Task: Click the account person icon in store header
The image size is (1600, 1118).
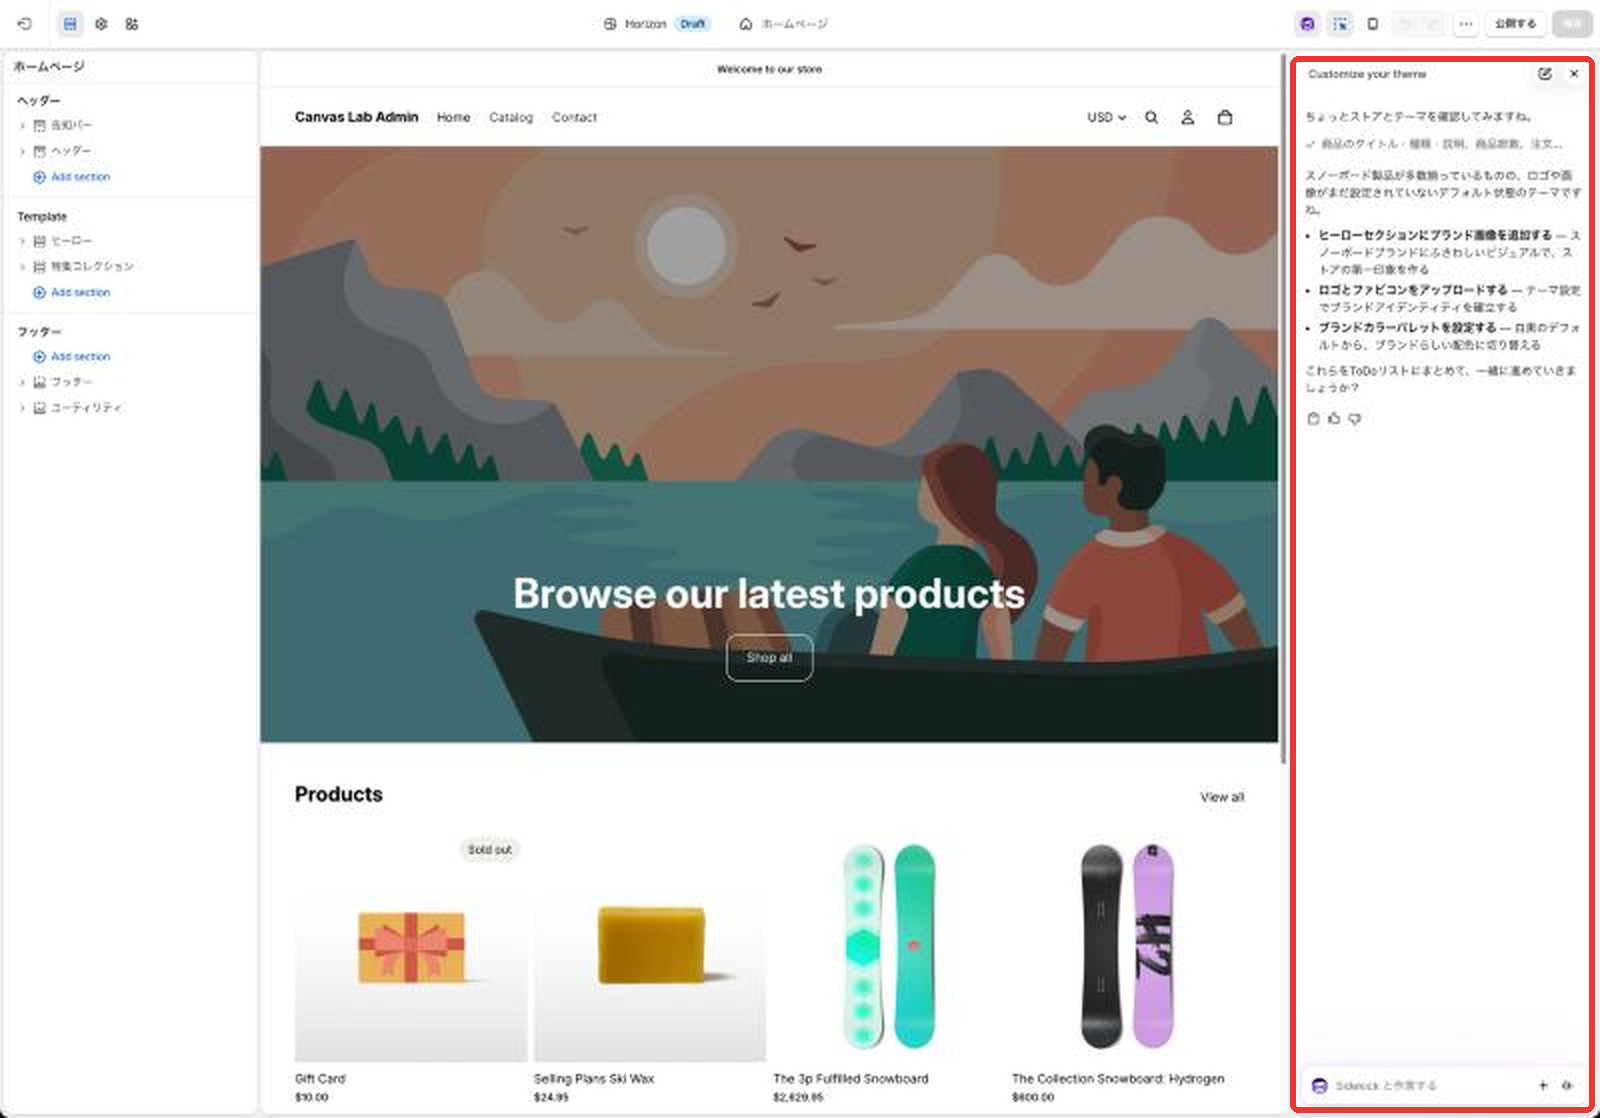Action: 1188,118
